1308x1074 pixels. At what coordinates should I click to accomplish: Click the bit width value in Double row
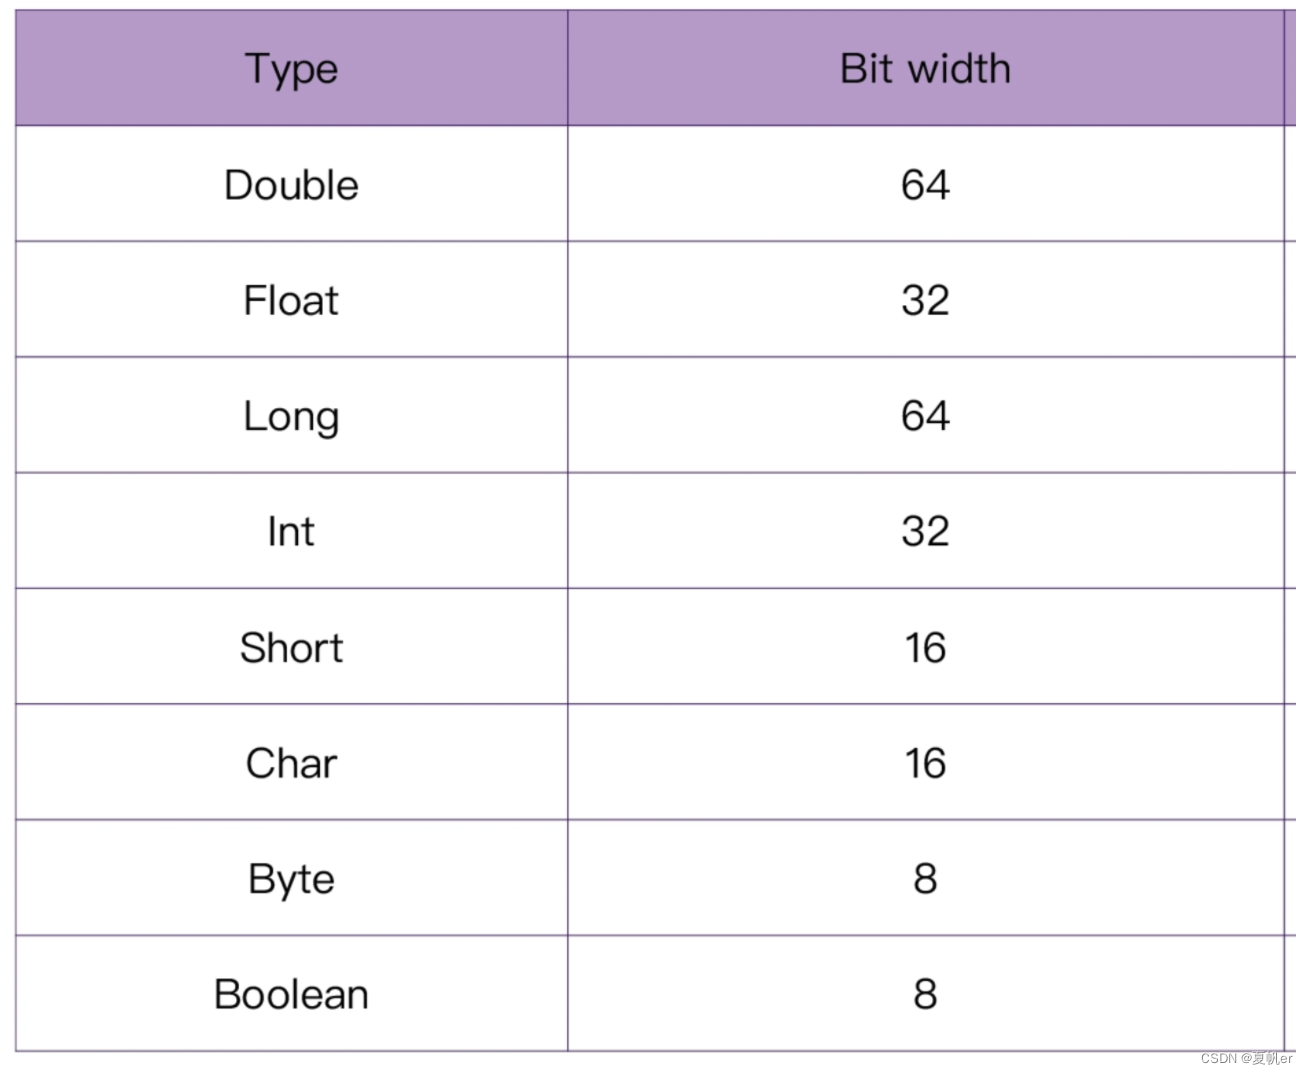pos(925,185)
